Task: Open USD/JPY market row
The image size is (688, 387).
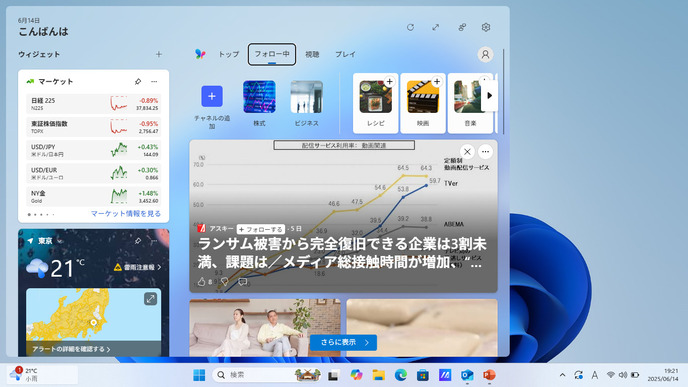Action: coord(93,150)
